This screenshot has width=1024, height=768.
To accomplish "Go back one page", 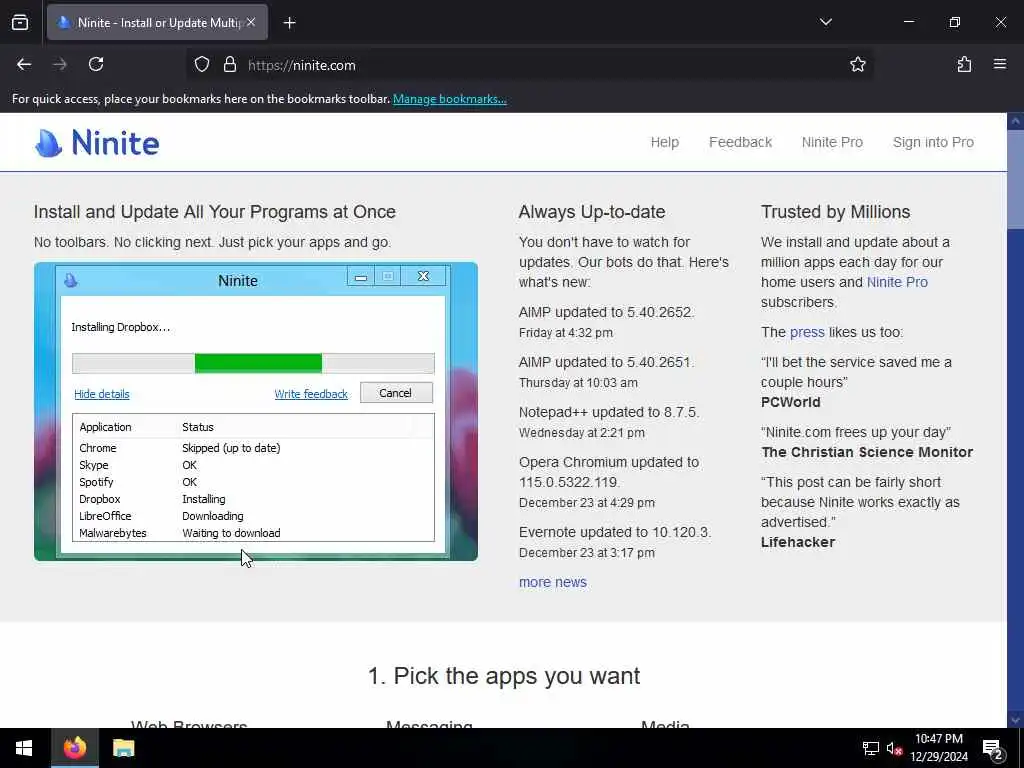I will (x=24, y=65).
